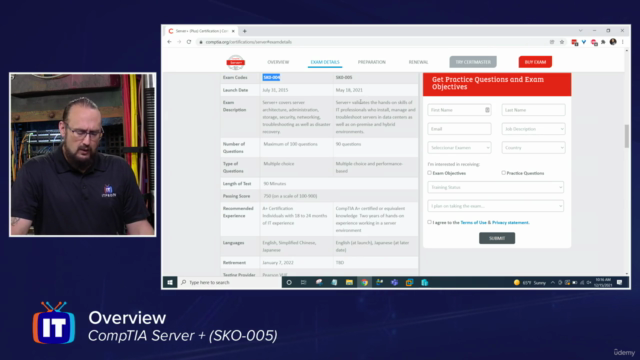Check the Exam Objectives checkbox

(429, 173)
